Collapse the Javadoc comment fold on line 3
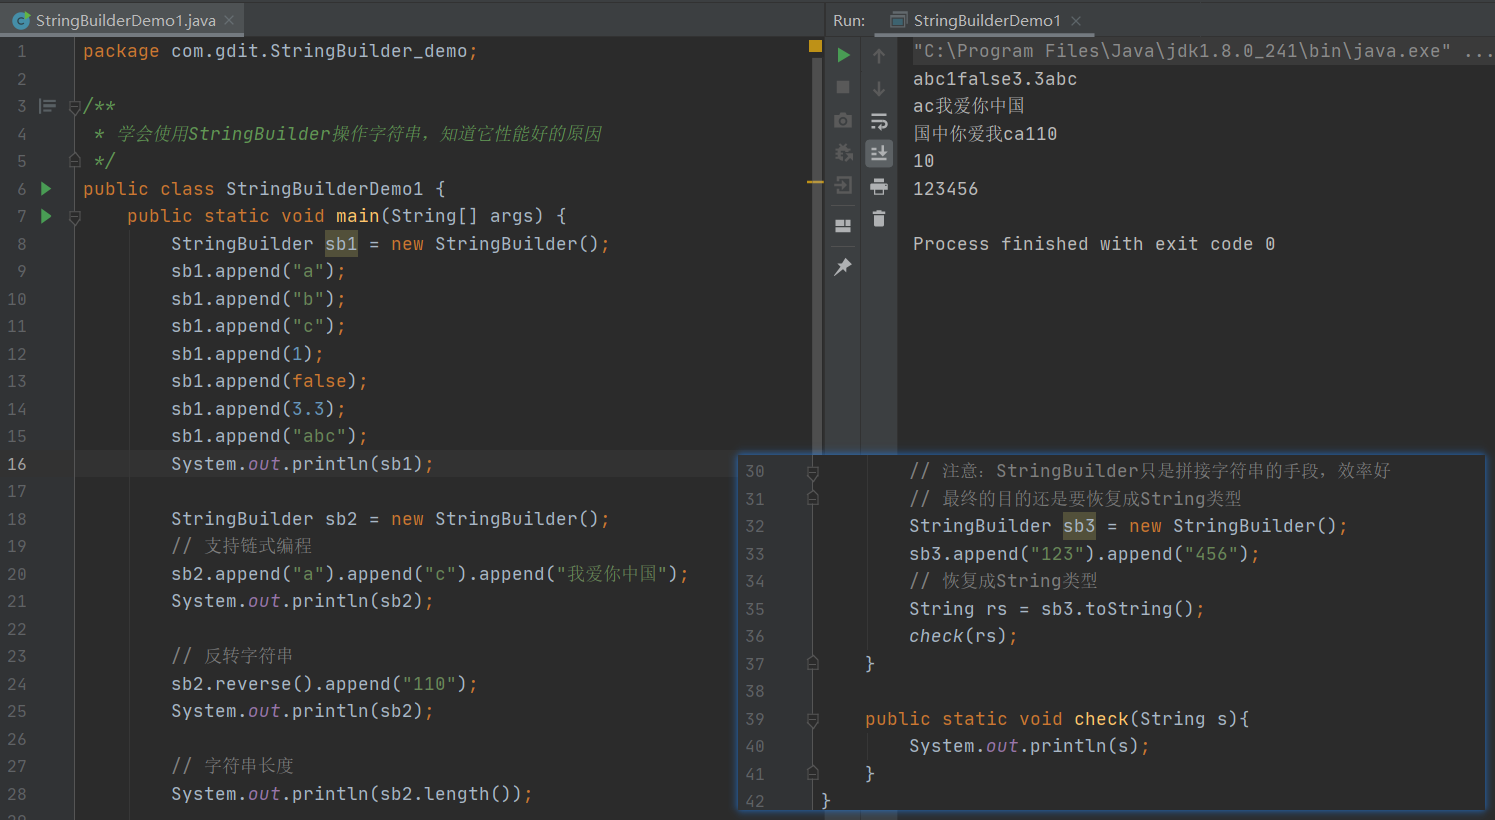The width and height of the screenshot is (1495, 820). pyautogui.click(x=74, y=107)
